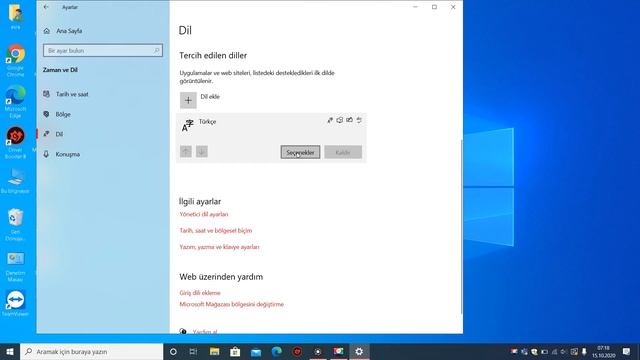The image size is (640, 360).
Task: Open Seçenekler for Türkçe
Action: click(x=300, y=152)
